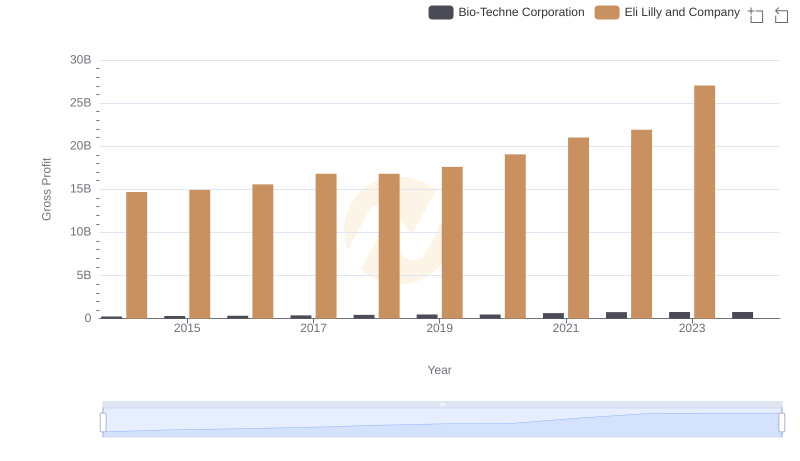Click the 2017 x-axis label
Image resolution: width=800 pixels, height=461 pixels.
pos(313,328)
